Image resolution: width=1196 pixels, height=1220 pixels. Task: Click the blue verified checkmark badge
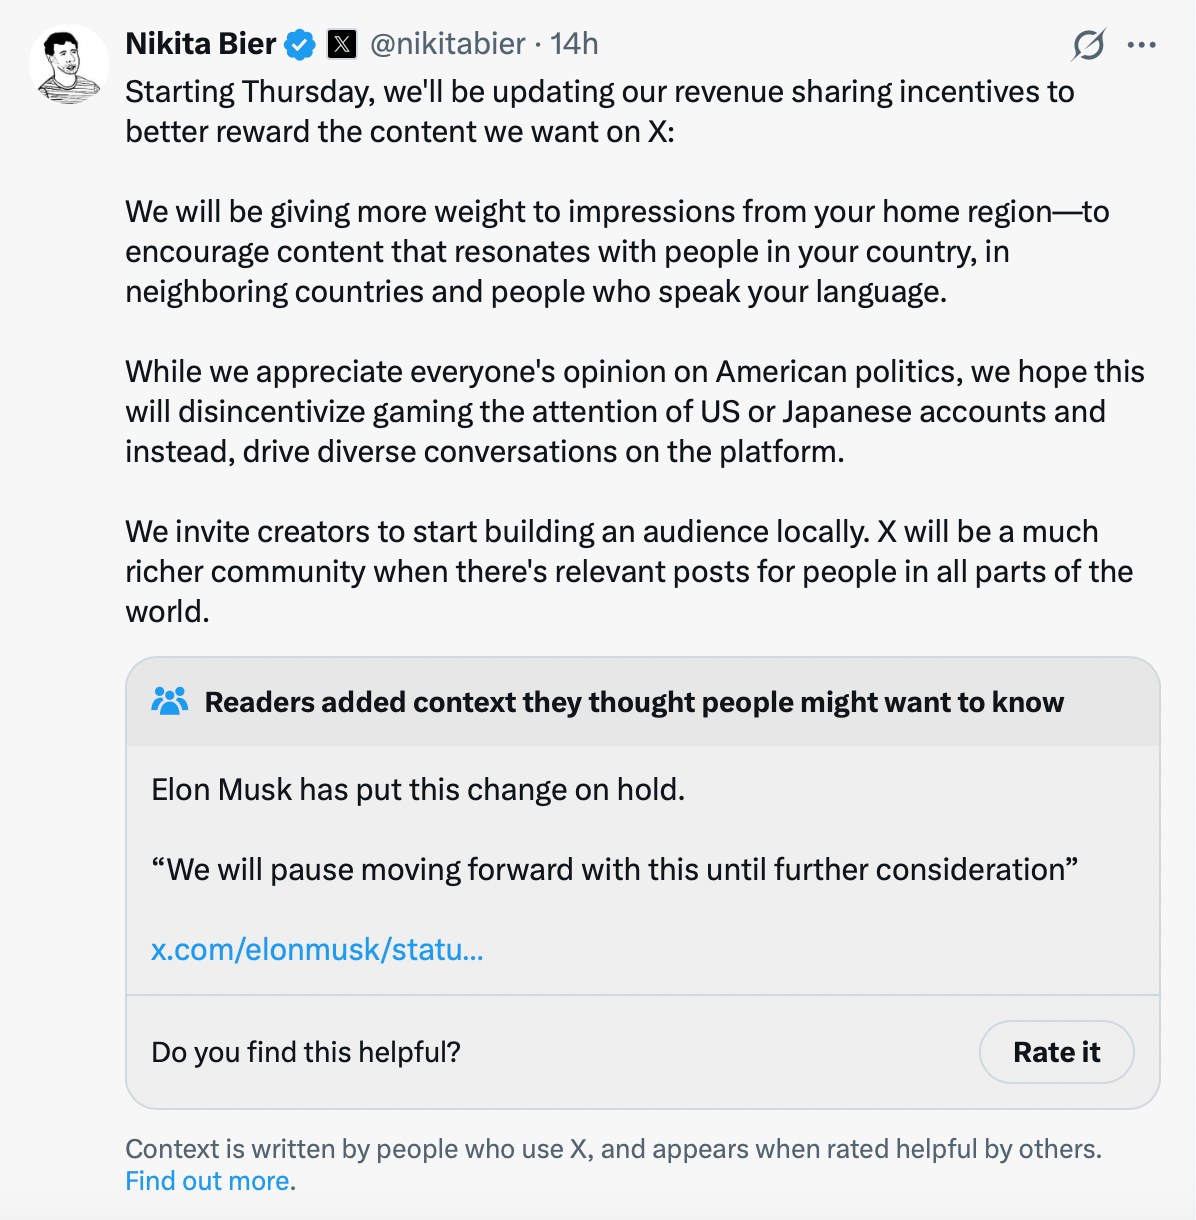(x=298, y=44)
